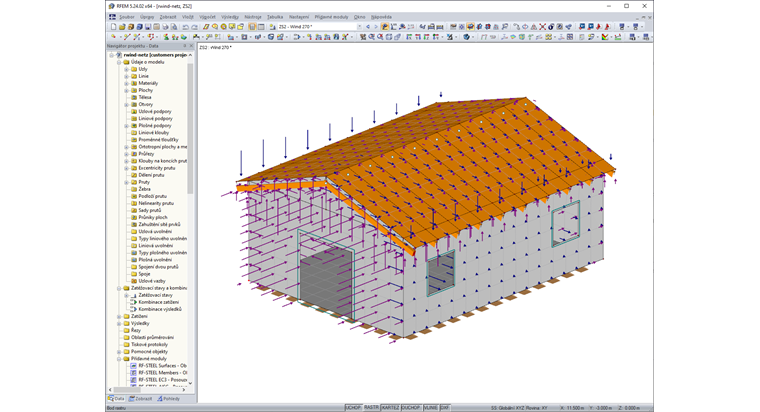Save the model with the floppy disk icon
Image resolution: width=760 pixels, height=412 pixels.
click(148, 27)
